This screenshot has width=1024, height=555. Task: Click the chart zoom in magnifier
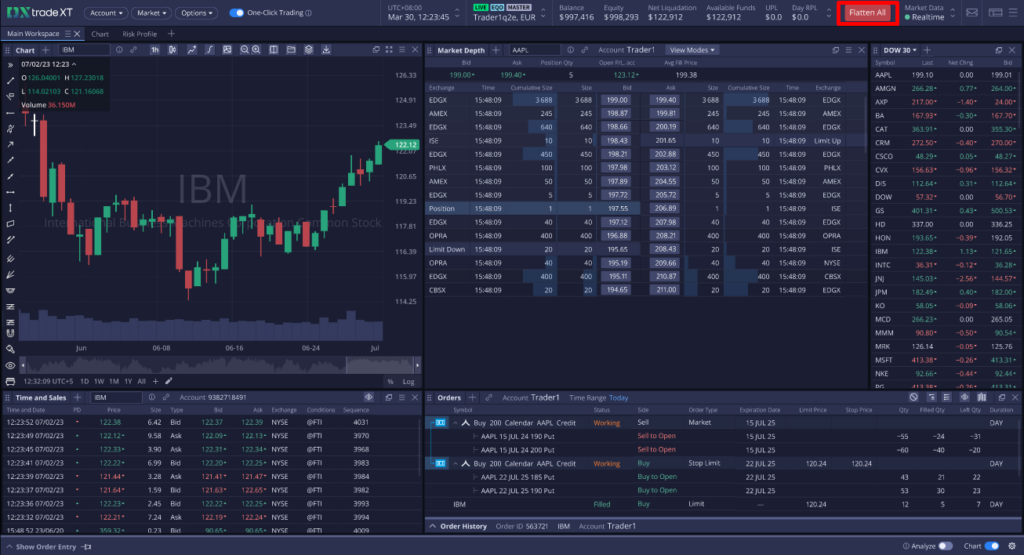click(256, 50)
